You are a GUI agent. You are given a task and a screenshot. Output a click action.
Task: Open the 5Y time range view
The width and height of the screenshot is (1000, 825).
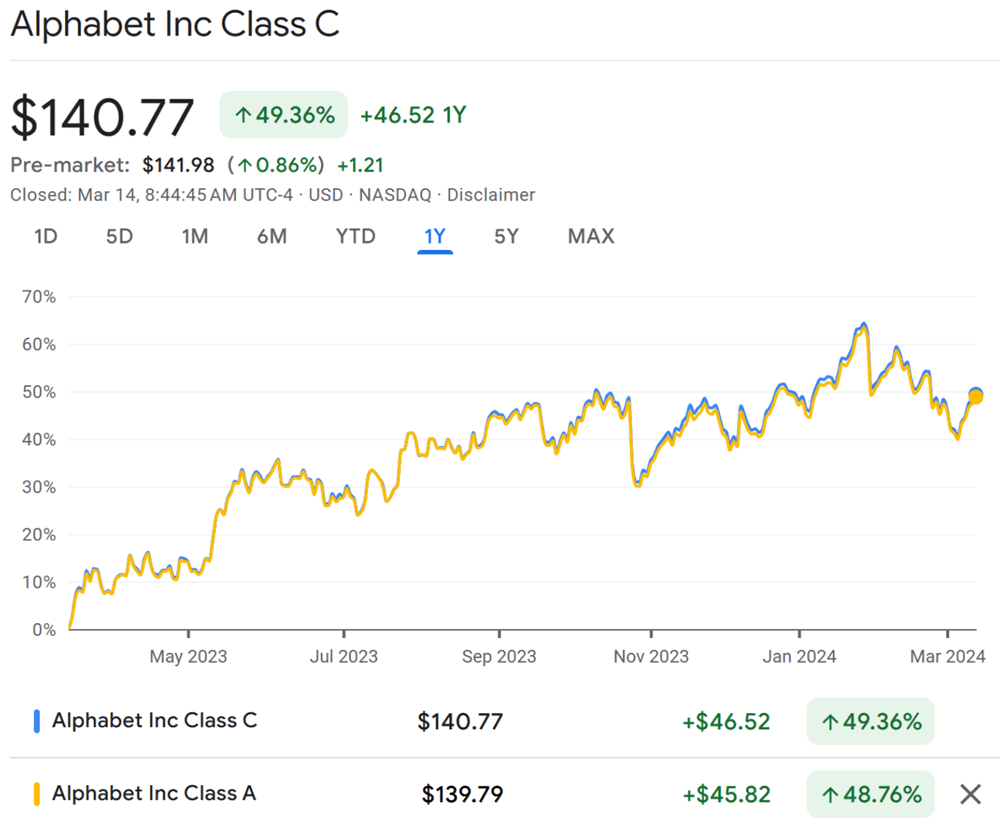coord(506,237)
